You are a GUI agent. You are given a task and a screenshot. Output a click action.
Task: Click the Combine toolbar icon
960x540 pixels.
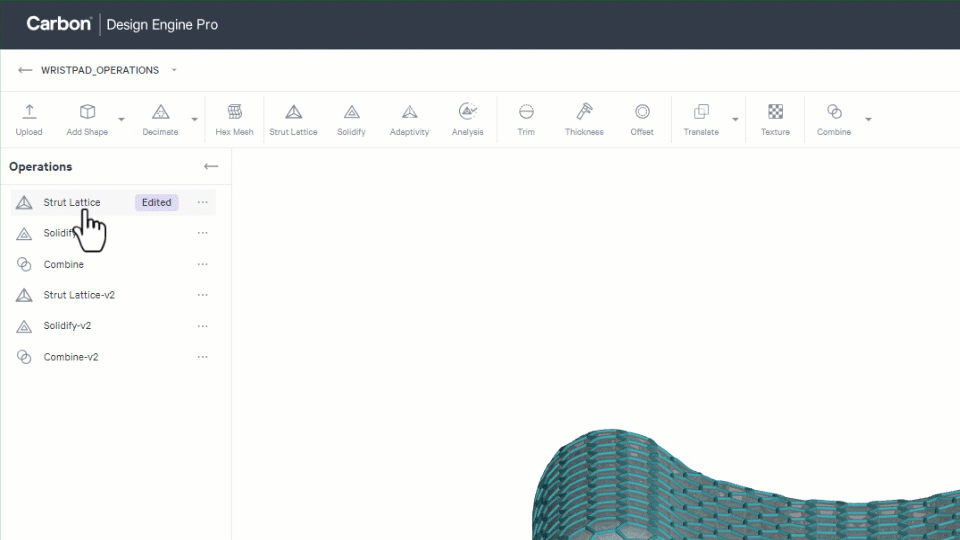click(834, 112)
